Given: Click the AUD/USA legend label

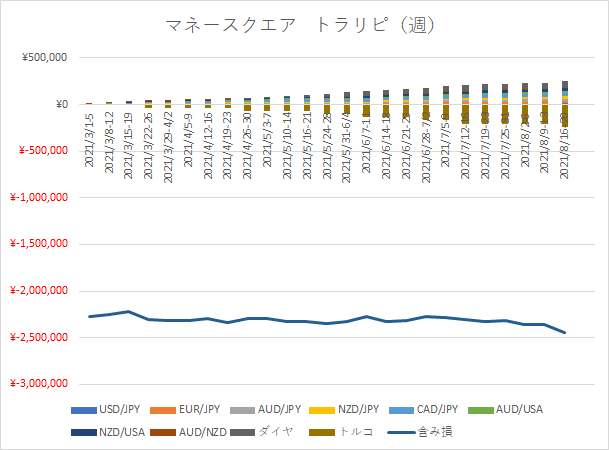Looking at the screenshot, I should [519, 409].
